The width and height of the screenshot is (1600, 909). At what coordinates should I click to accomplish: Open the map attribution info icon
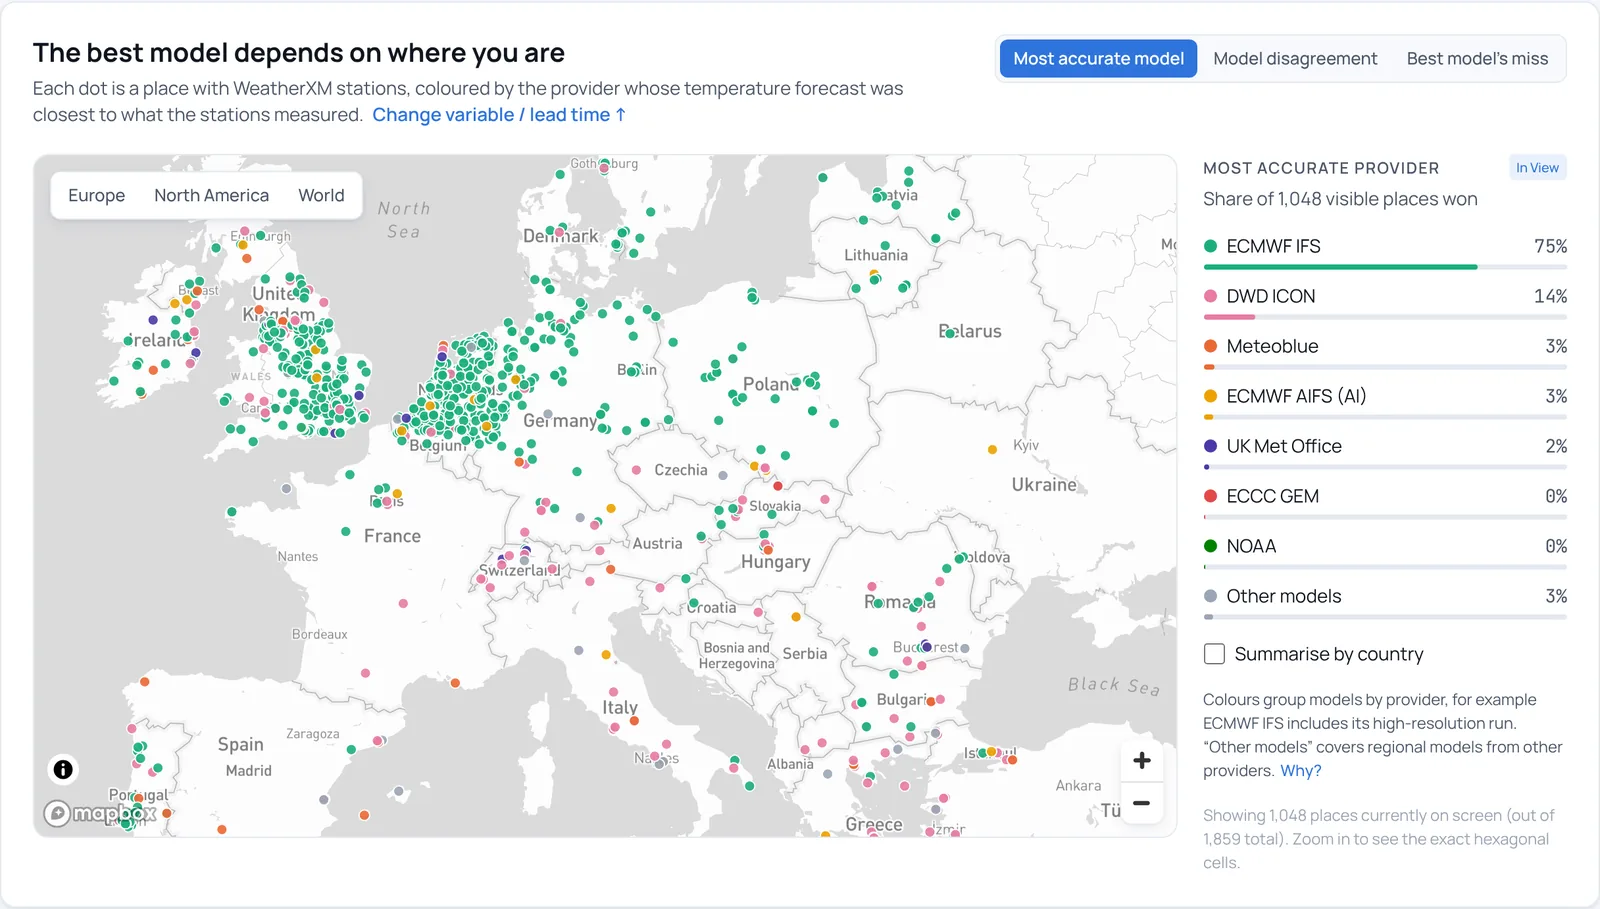pyautogui.click(x=63, y=769)
